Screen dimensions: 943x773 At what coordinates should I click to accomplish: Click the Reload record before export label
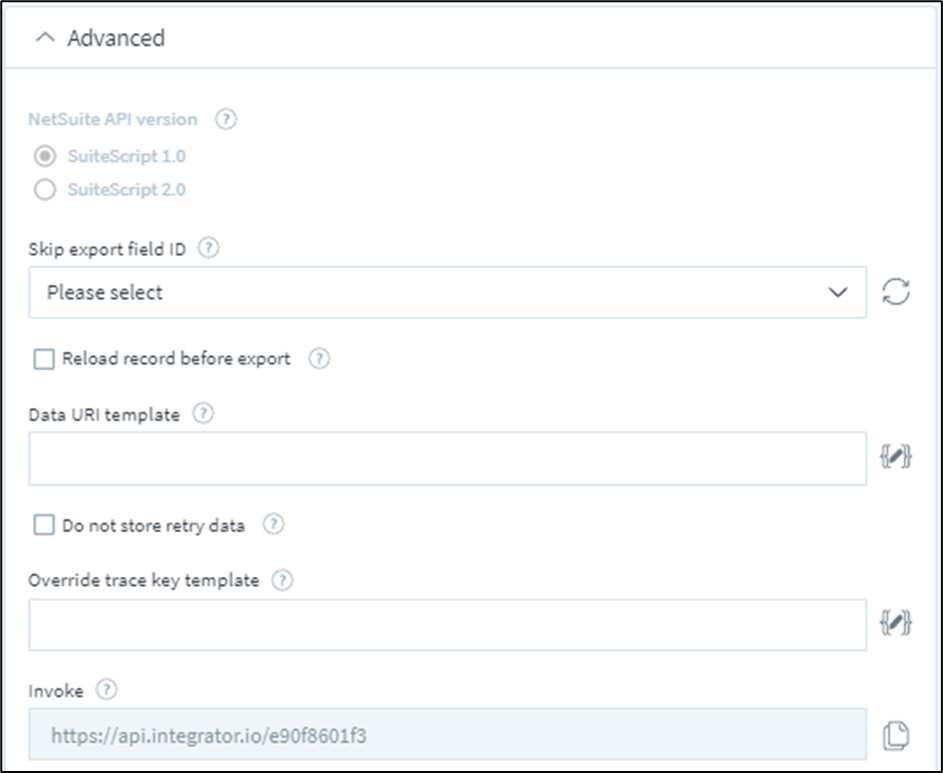(x=176, y=359)
